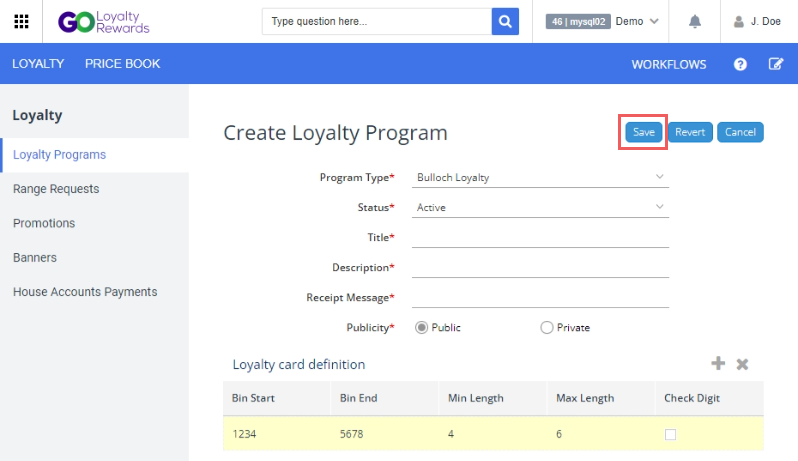The image size is (798, 461).
Task: Expand the Status dropdown showing Active
Action: [x=540, y=207]
